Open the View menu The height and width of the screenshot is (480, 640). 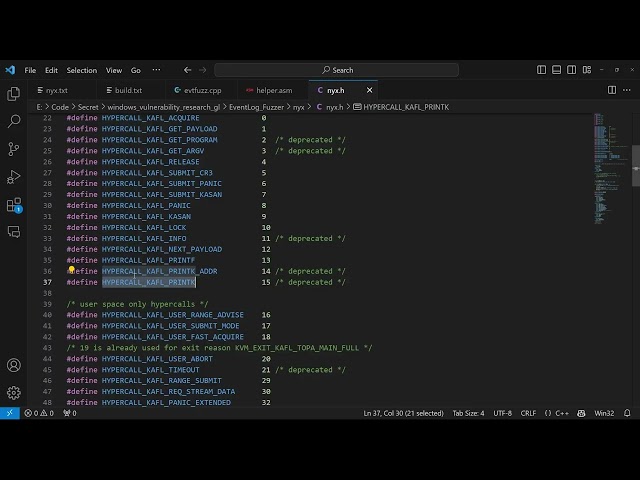click(114, 70)
